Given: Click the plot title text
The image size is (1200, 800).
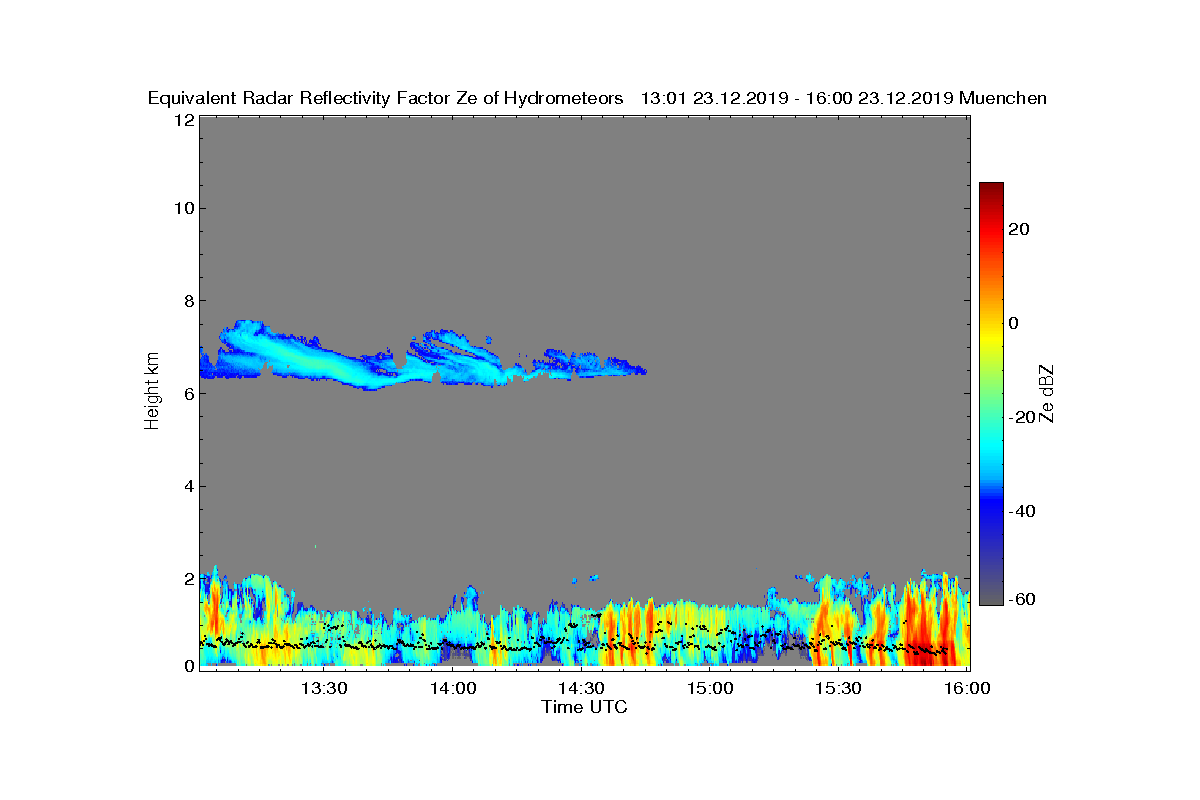Looking at the screenshot, I should (x=597, y=98).
